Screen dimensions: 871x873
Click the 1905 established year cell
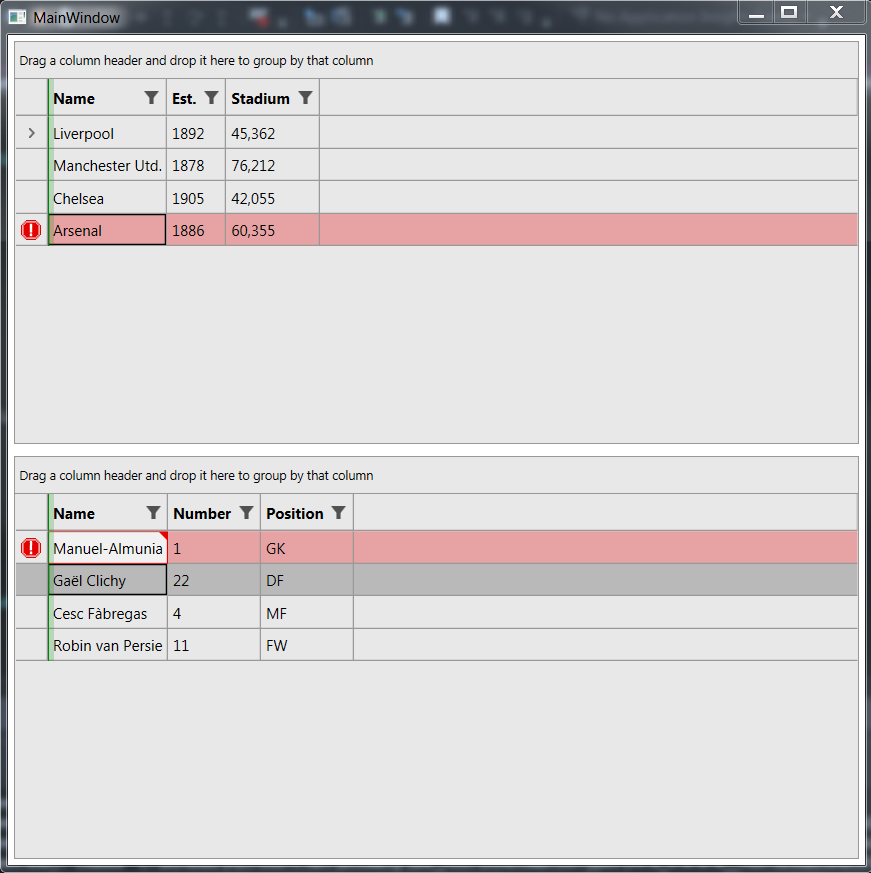[x=196, y=198]
